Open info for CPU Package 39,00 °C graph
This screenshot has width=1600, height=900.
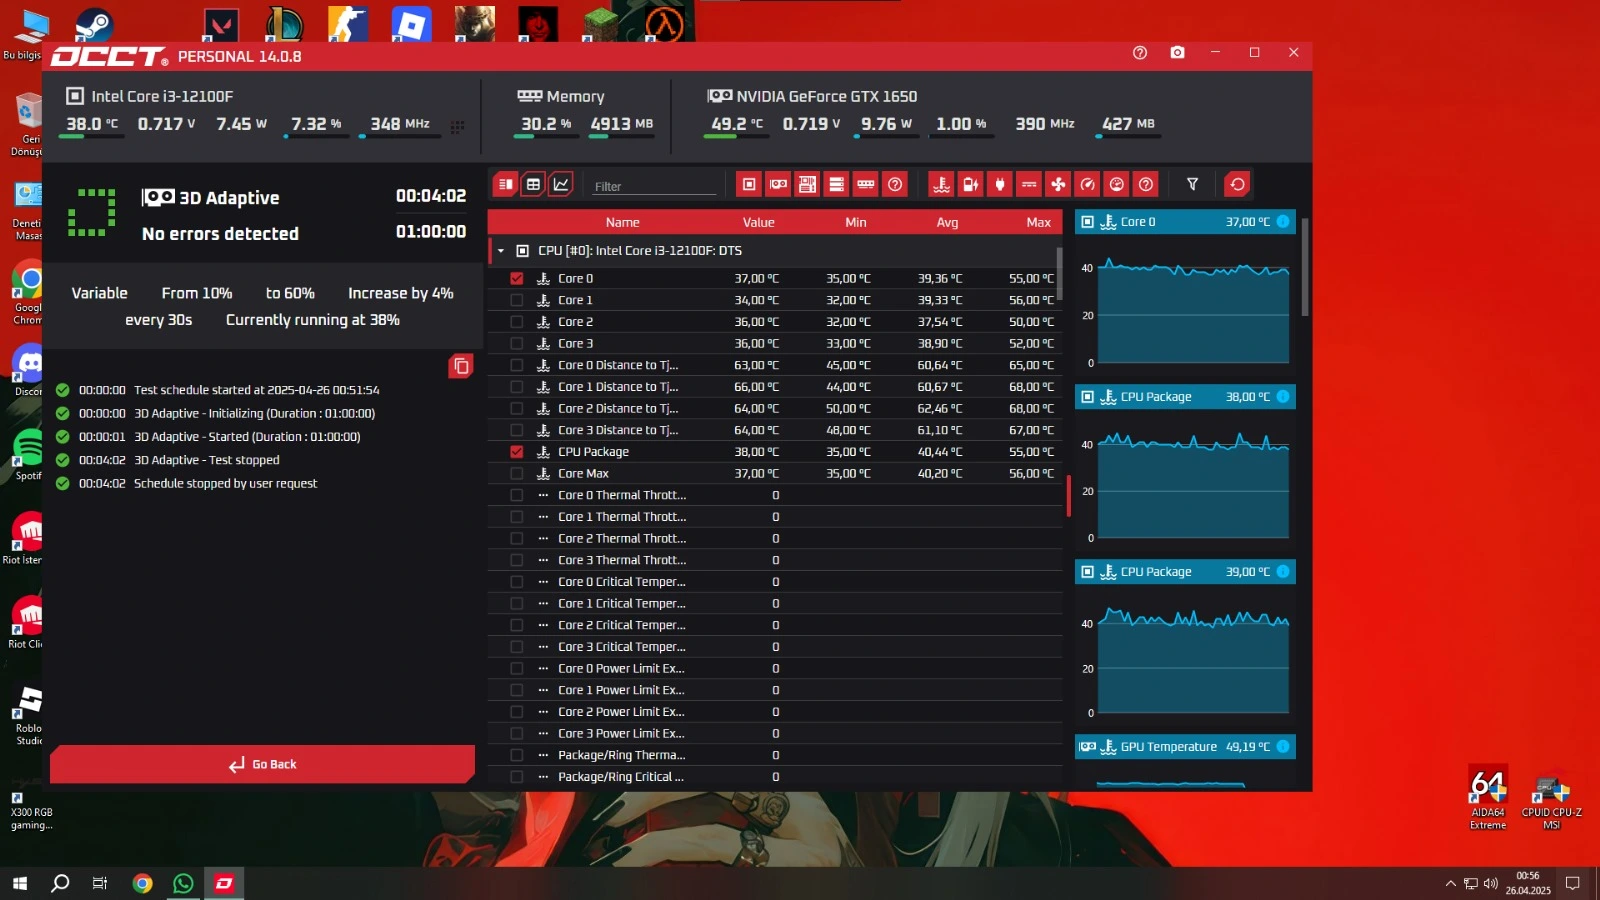[1283, 572]
